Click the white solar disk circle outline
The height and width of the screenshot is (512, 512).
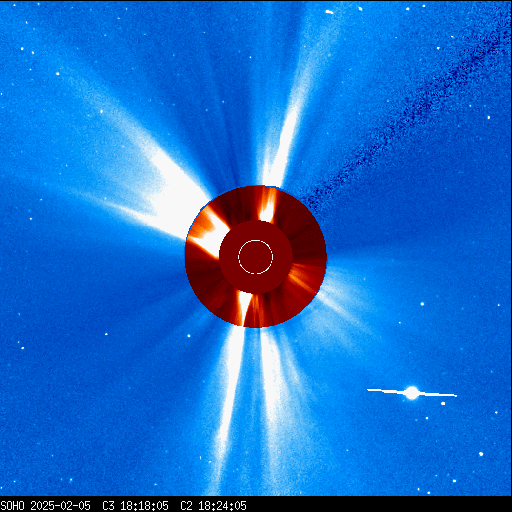256,257
